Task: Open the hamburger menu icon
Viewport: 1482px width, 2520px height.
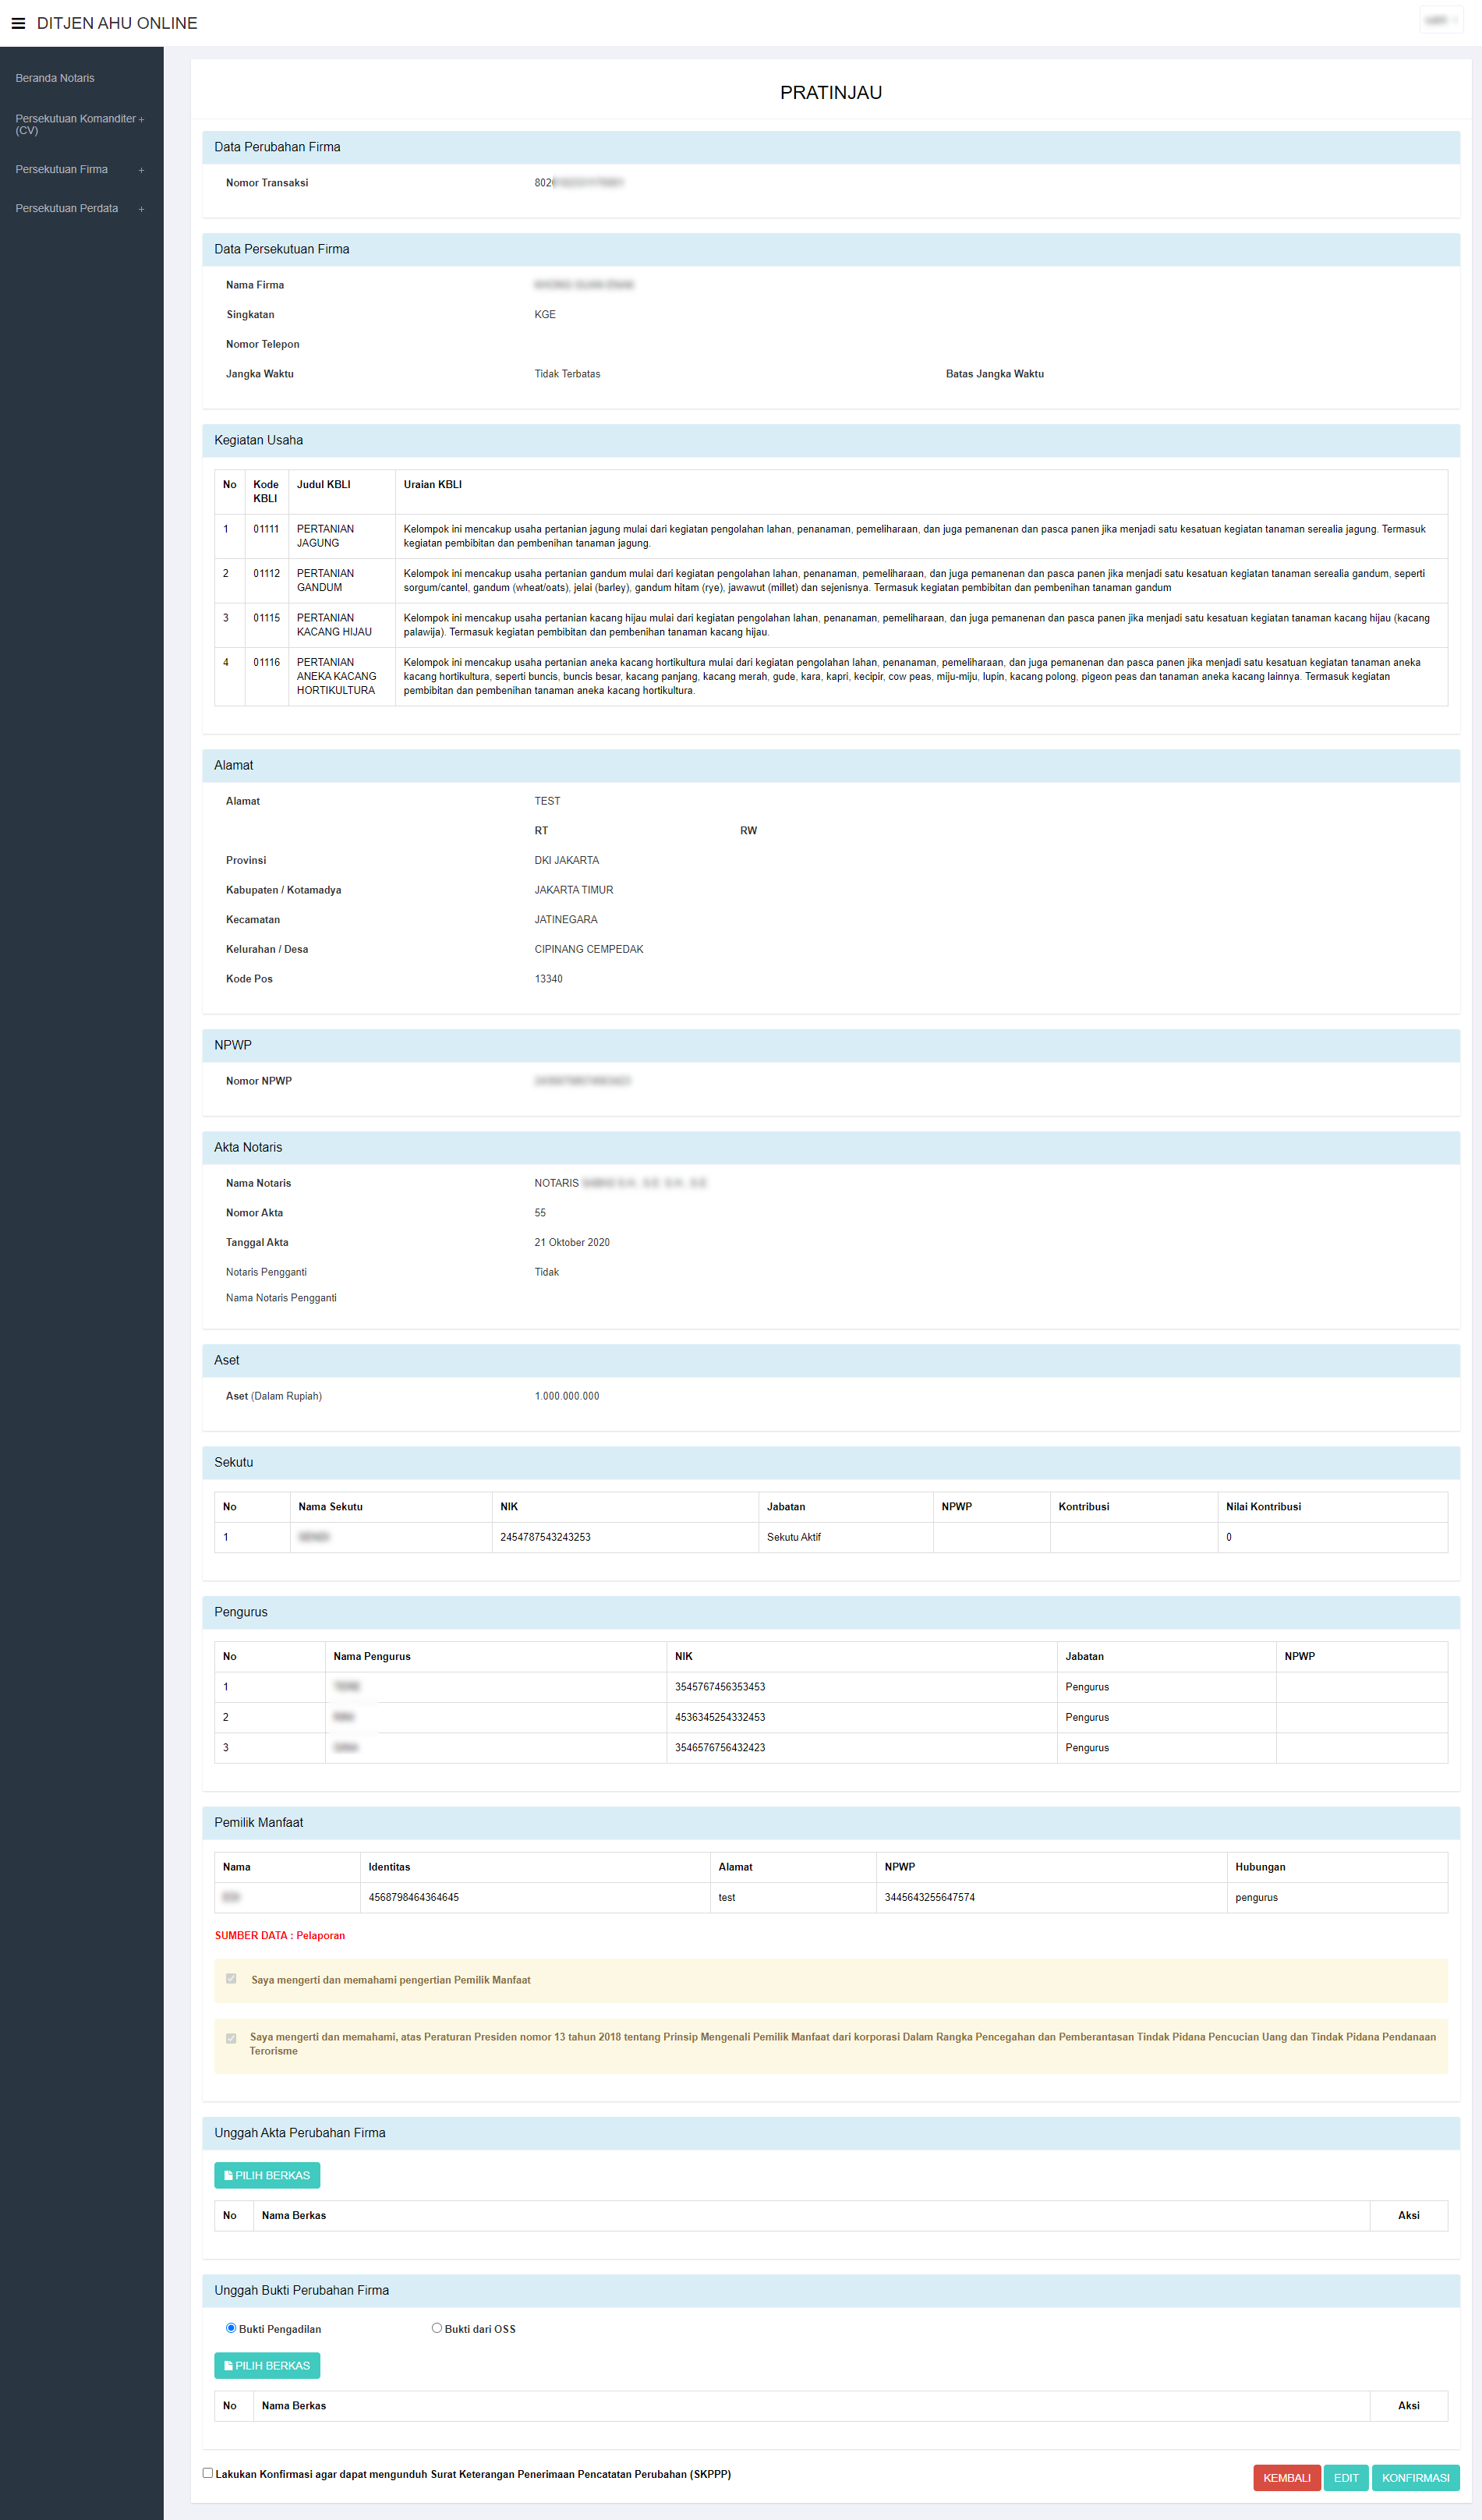Action: (18, 23)
